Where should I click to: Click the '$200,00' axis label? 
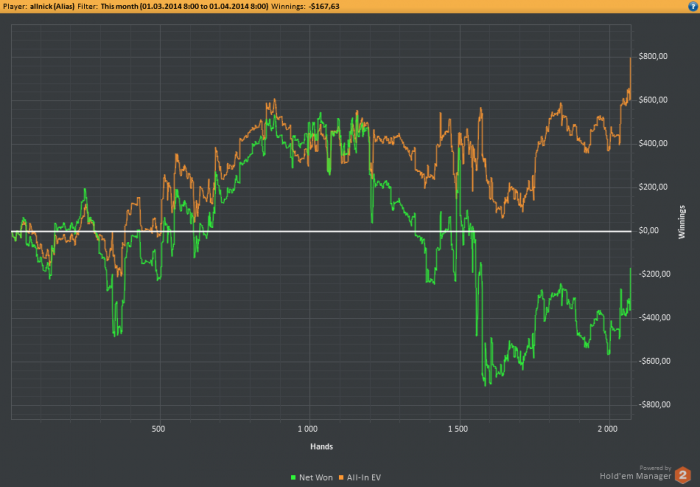tap(653, 187)
